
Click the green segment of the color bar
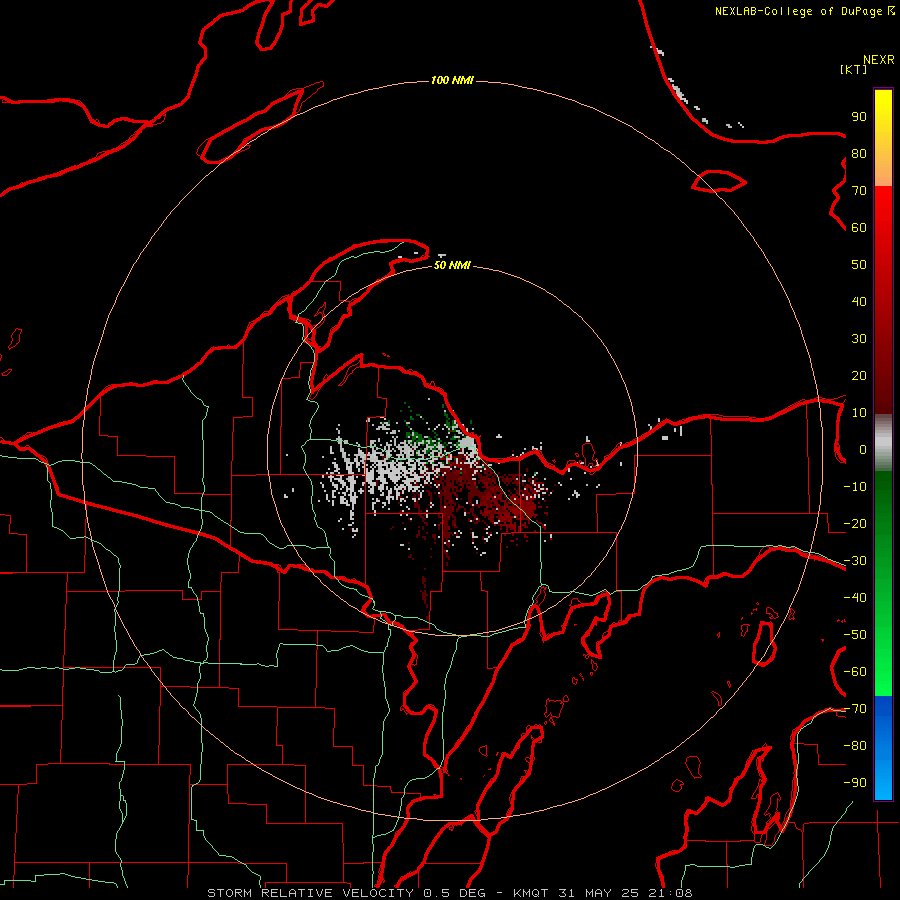pos(883,584)
